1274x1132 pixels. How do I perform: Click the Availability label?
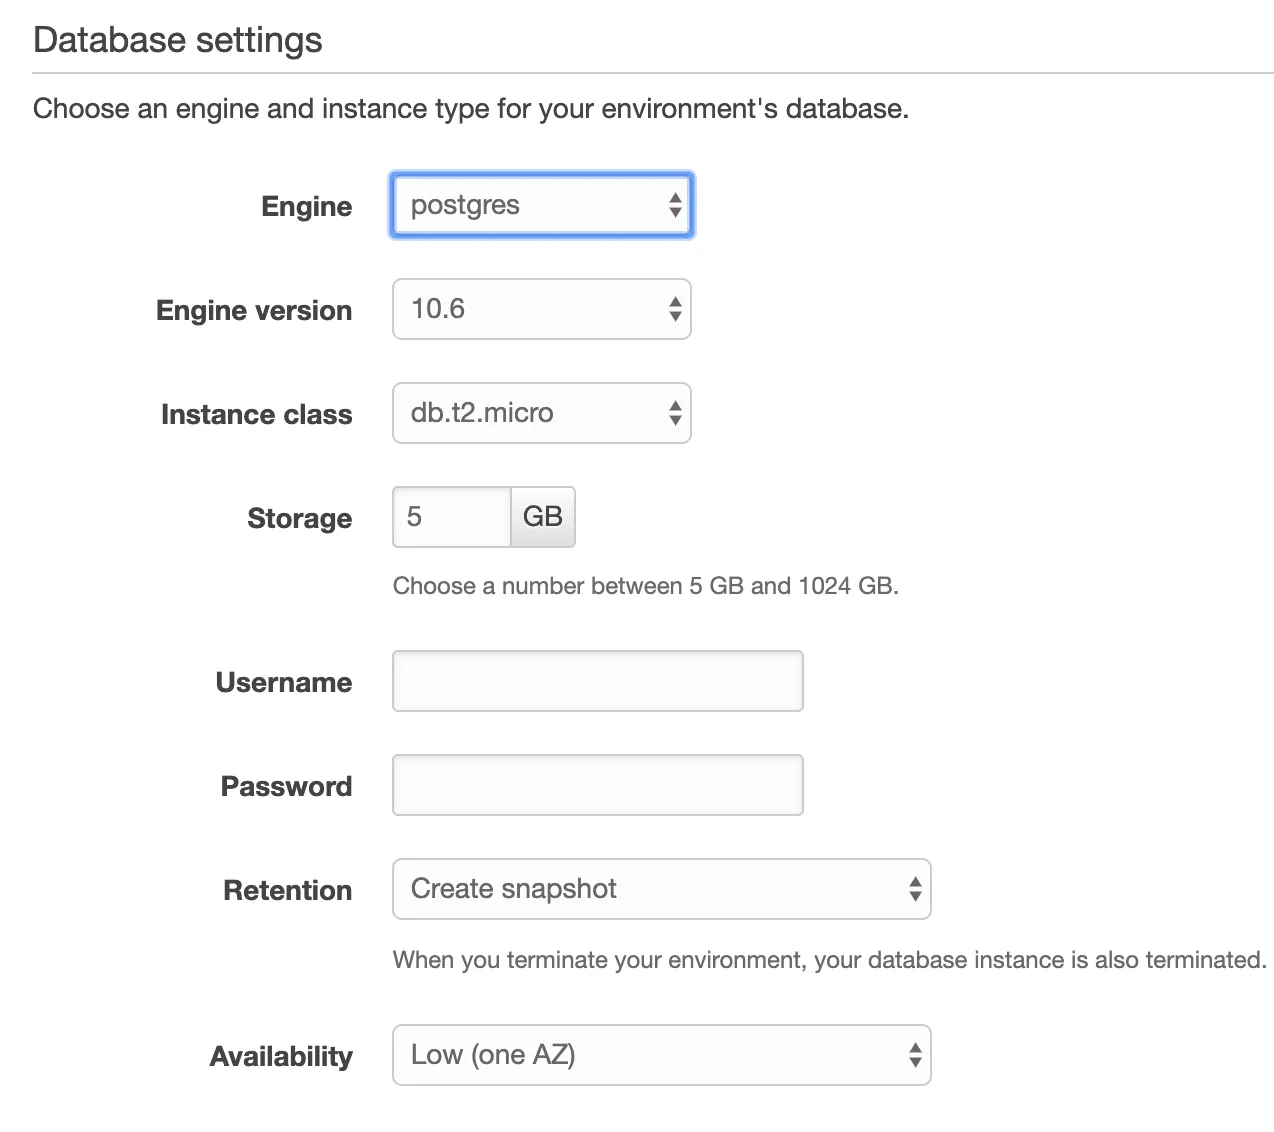[281, 1057]
